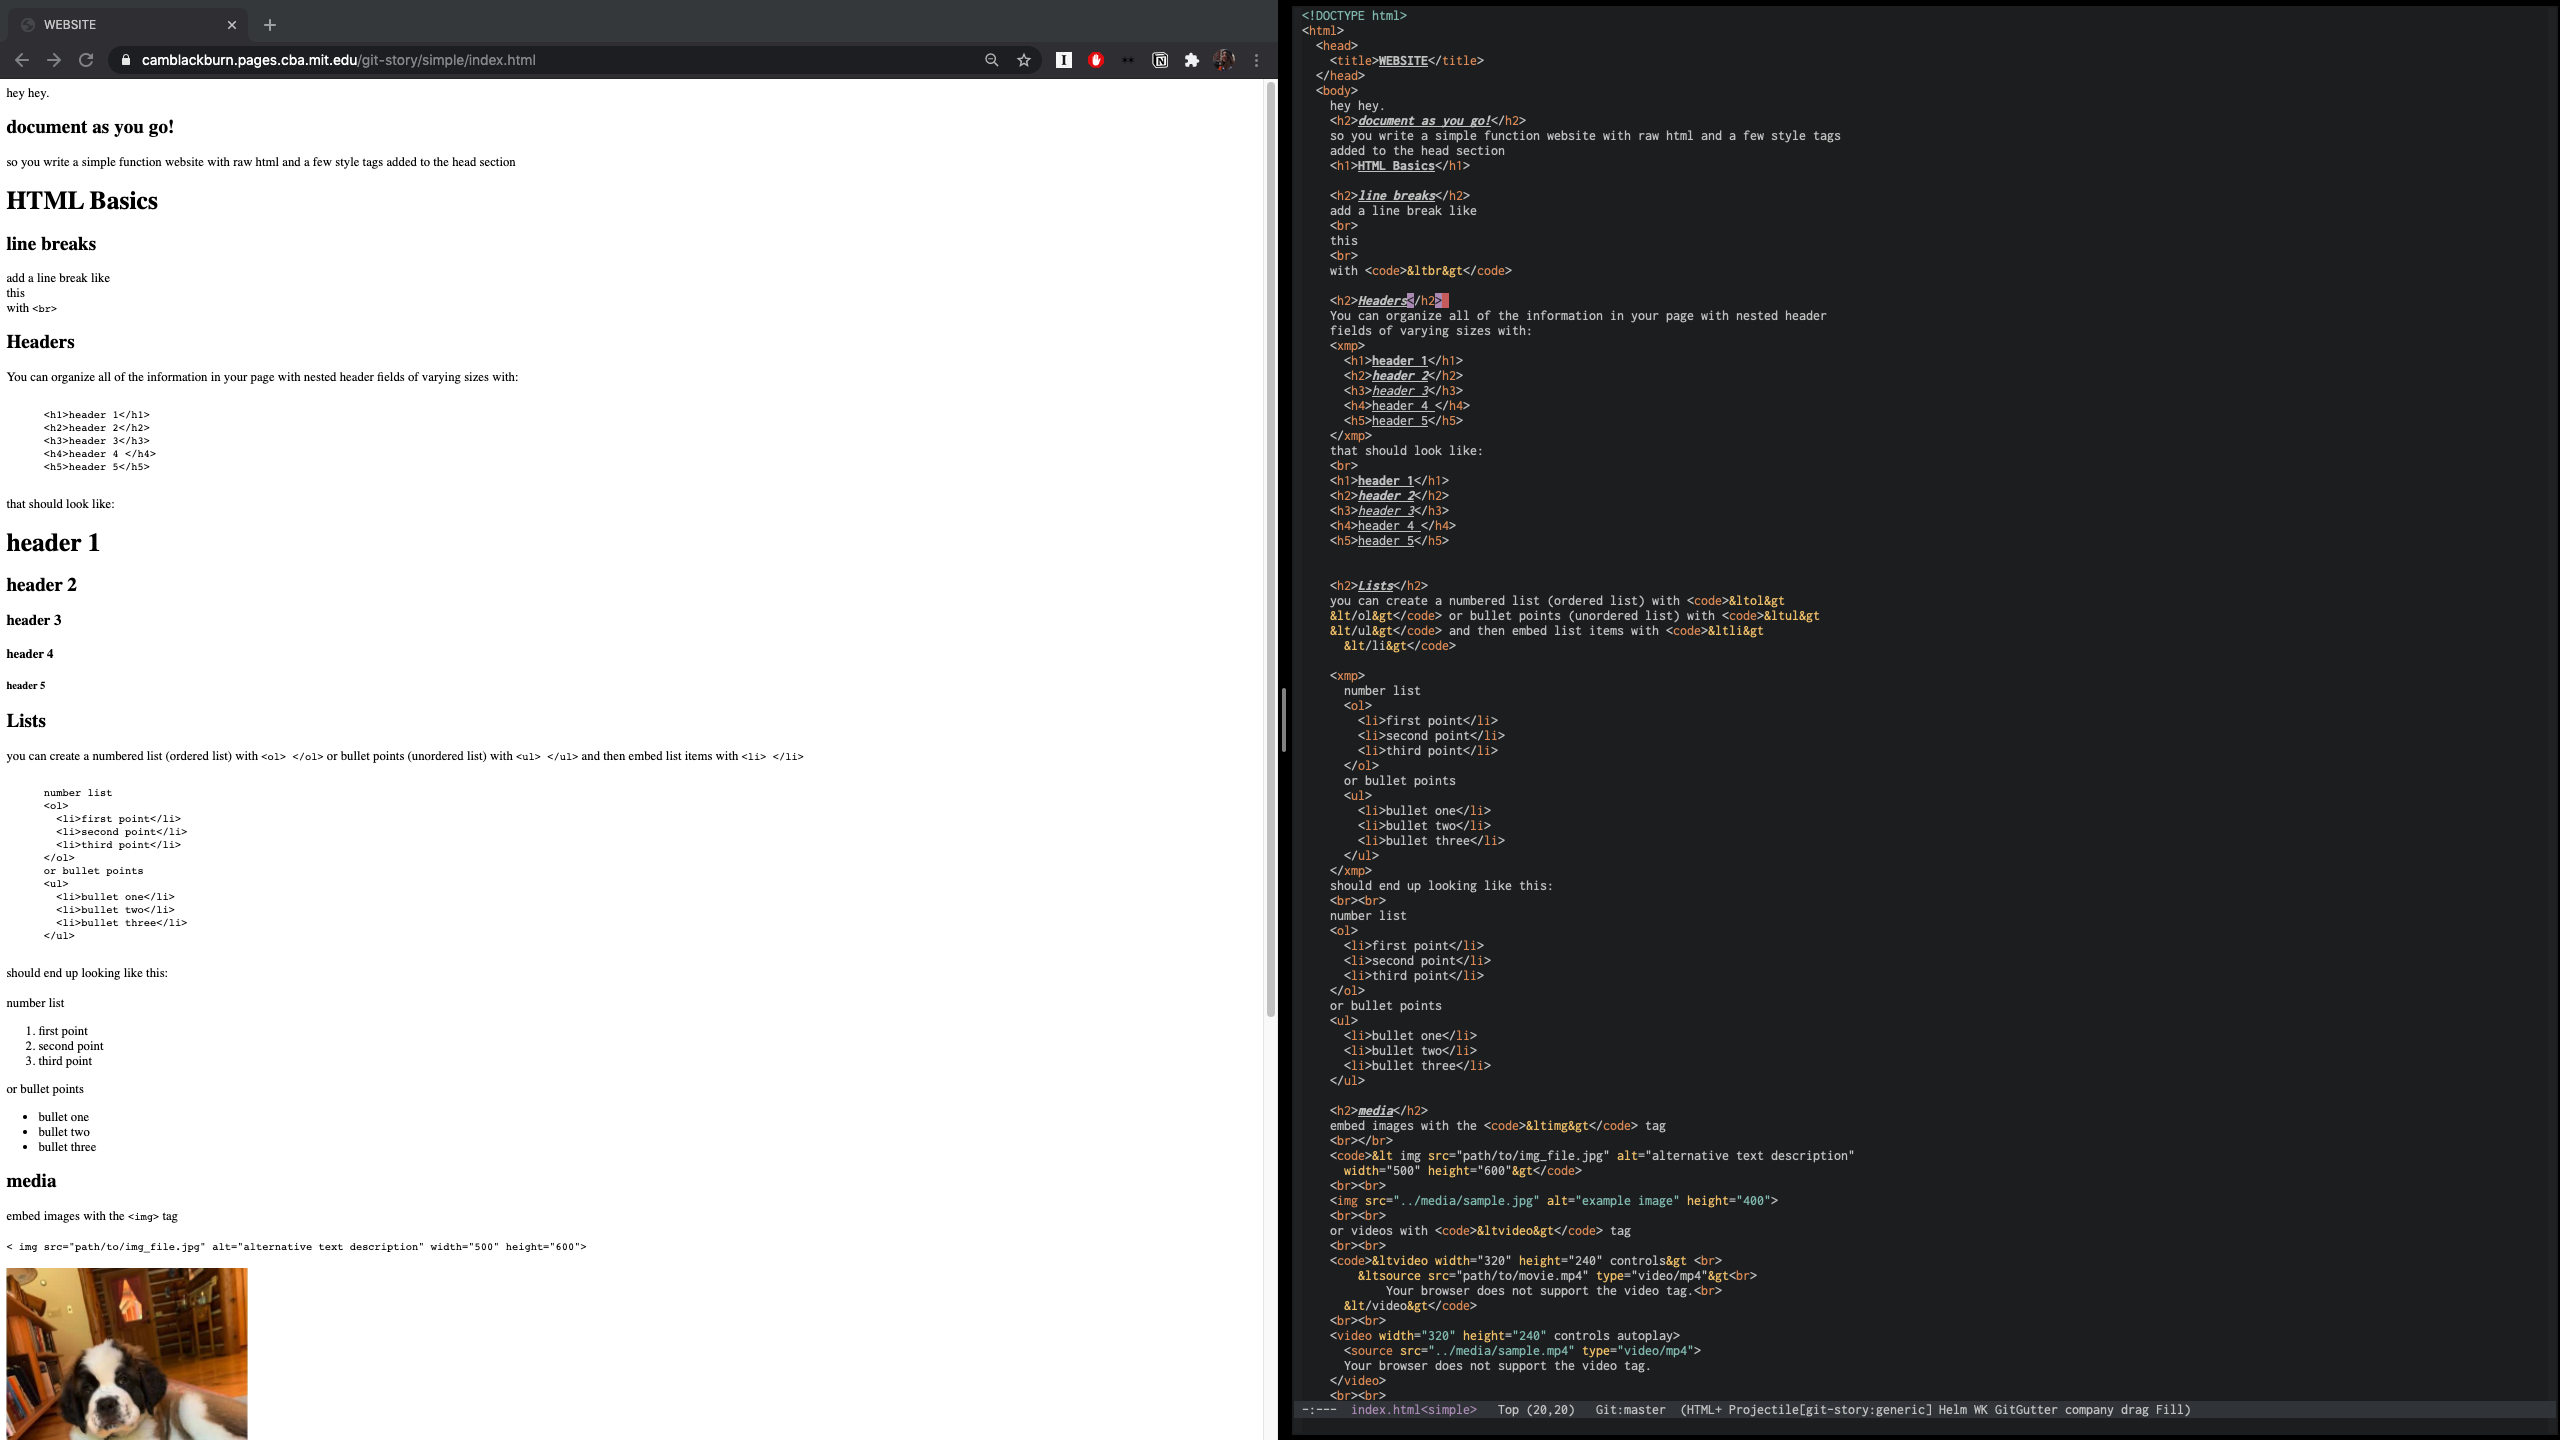Click the puzzle piece extensions icon

click(x=1192, y=60)
